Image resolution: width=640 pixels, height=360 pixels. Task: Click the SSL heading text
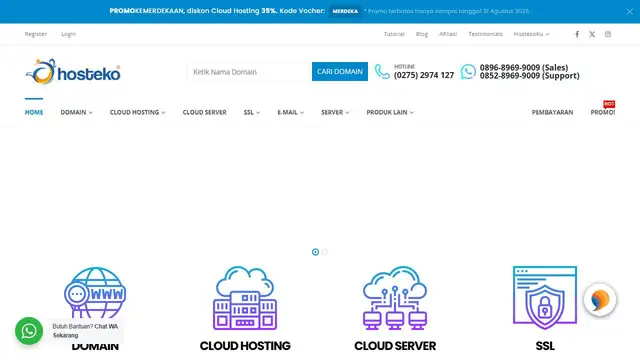click(x=545, y=346)
